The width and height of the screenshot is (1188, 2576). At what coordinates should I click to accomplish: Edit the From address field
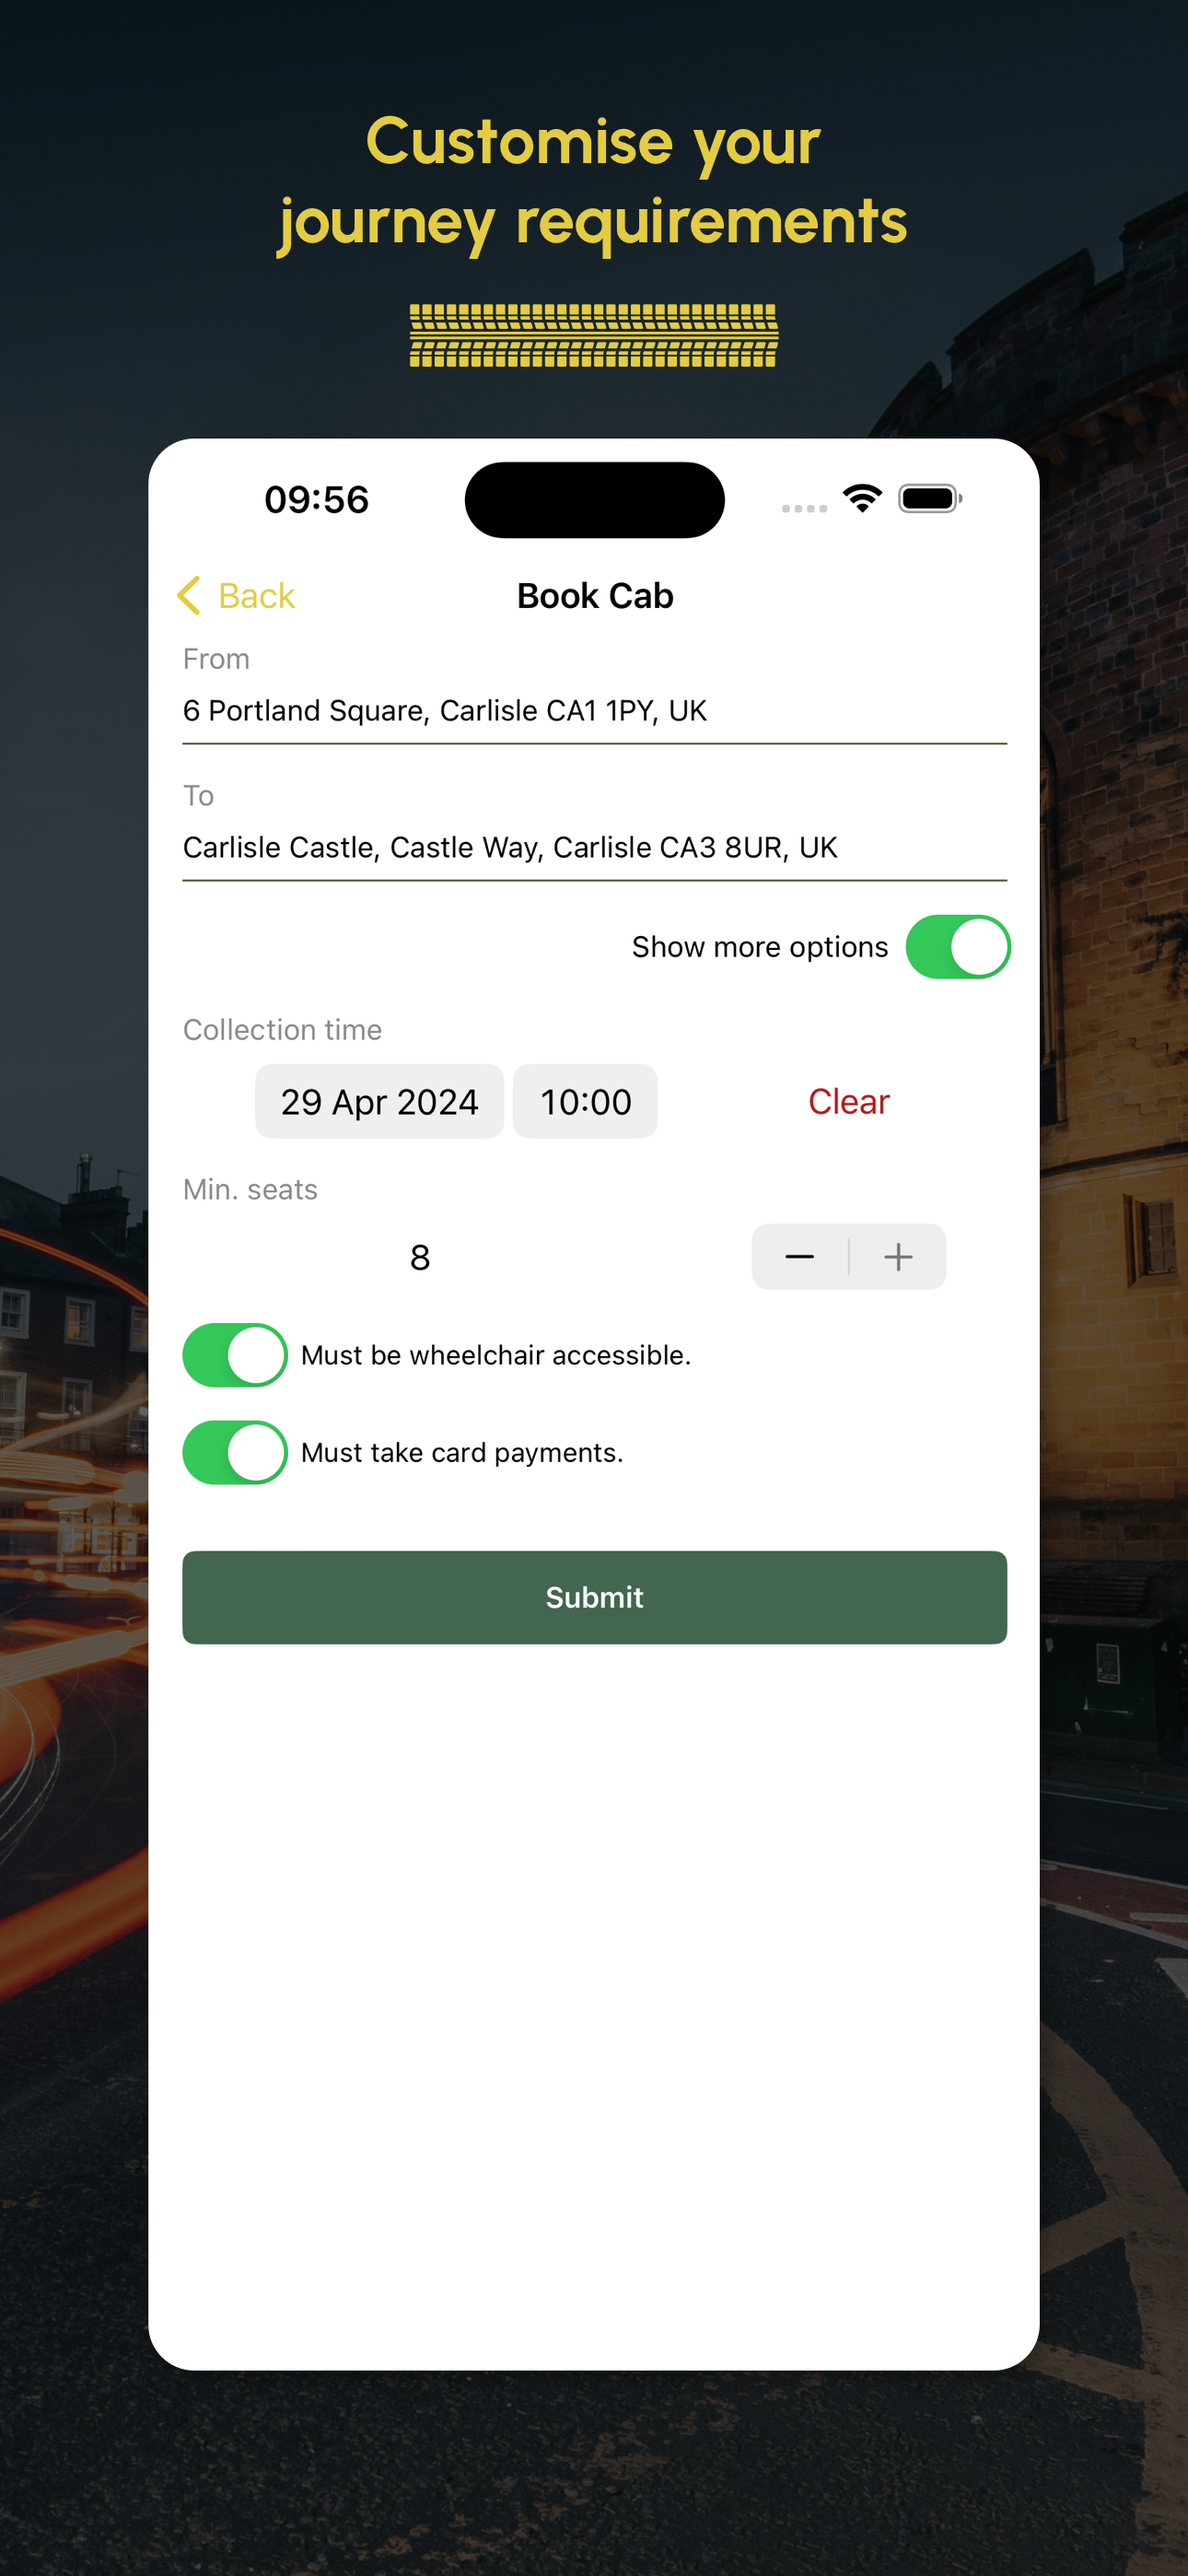point(594,710)
